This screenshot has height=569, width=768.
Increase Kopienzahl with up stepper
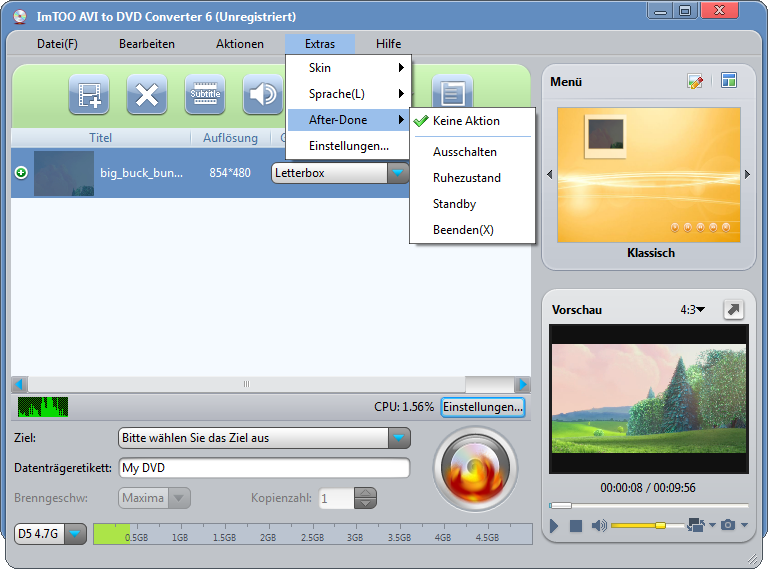[365, 493]
